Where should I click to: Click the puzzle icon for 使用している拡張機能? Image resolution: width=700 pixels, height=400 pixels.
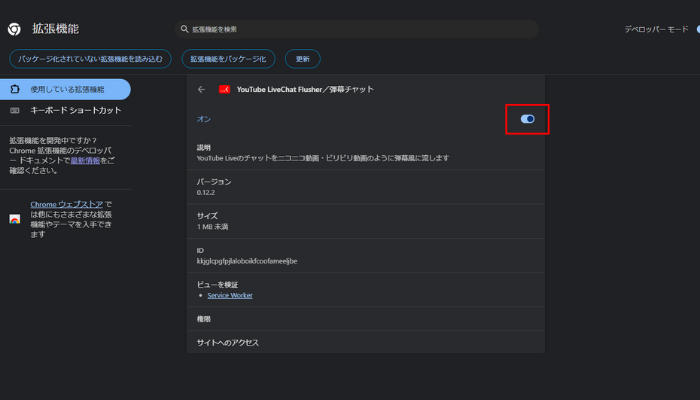(x=15, y=89)
